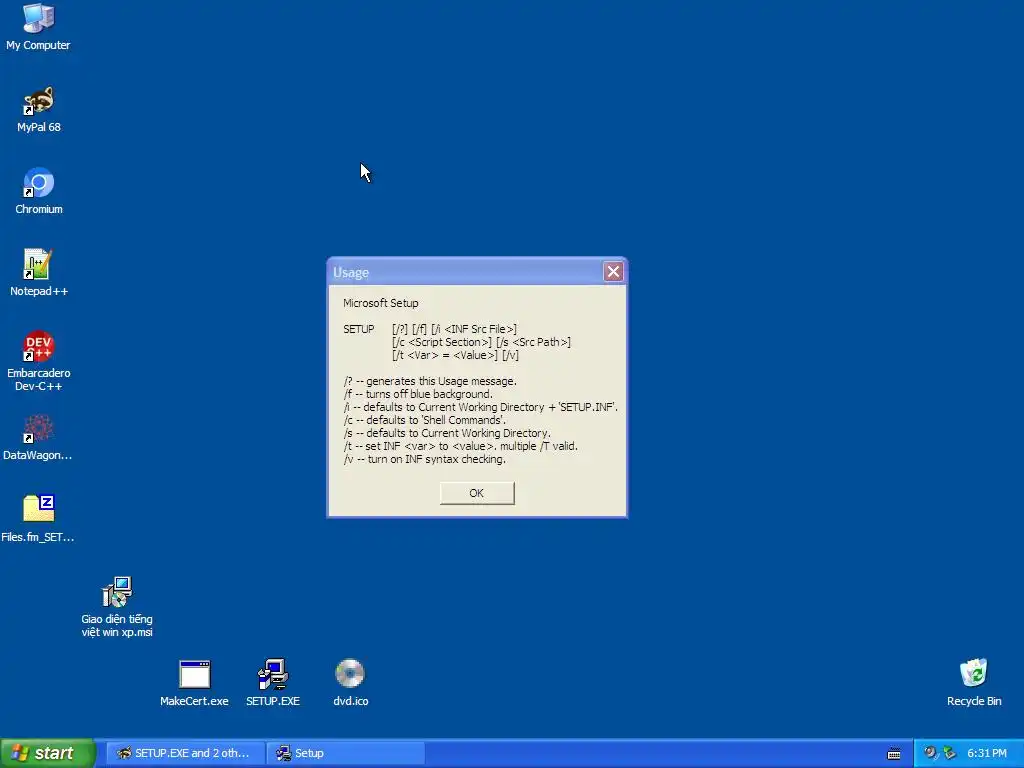
Task: Click the '/v -- turn on INF syntax checking.' line
Action: point(424,459)
